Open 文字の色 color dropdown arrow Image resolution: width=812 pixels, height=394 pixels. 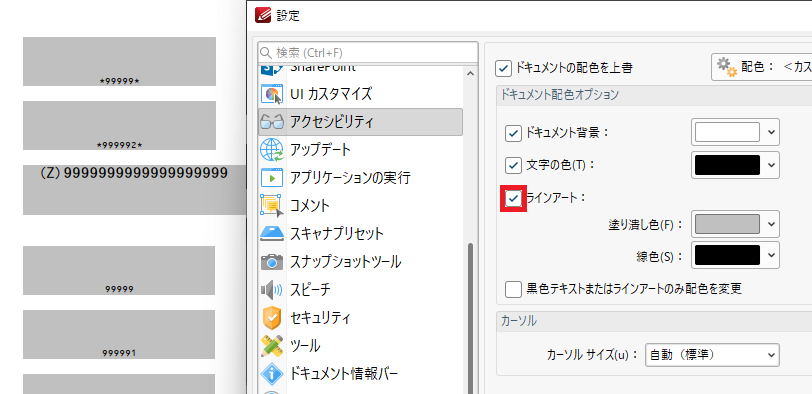tap(771, 165)
